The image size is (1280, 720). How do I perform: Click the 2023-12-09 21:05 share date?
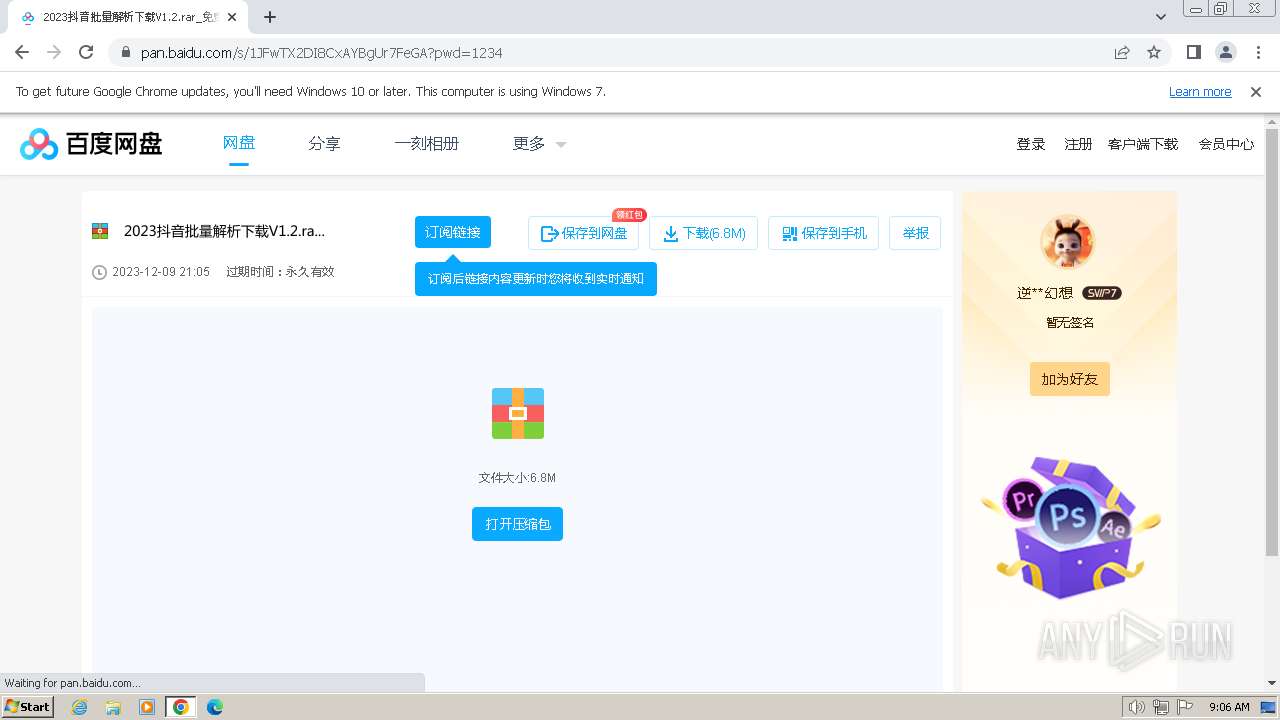point(161,272)
